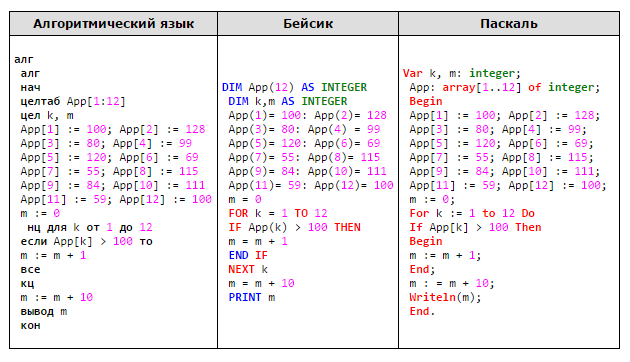Click "m := 0;" in the Pascal column
Screen dimensions: 630x362
tap(432, 199)
